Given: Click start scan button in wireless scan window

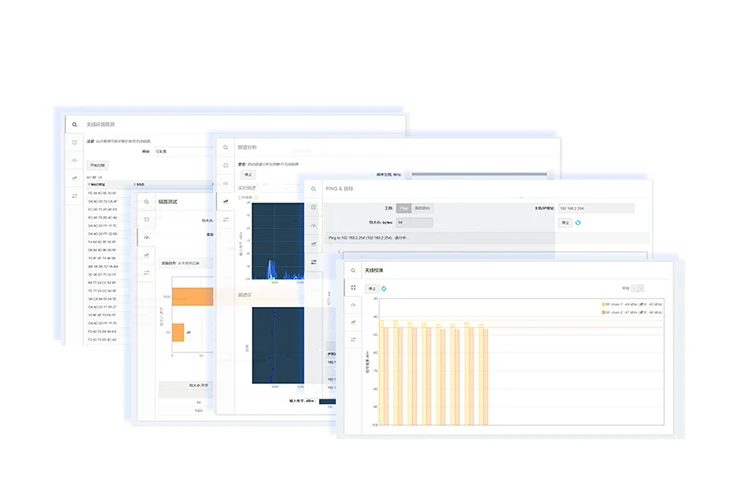Looking at the screenshot, I should [98, 165].
